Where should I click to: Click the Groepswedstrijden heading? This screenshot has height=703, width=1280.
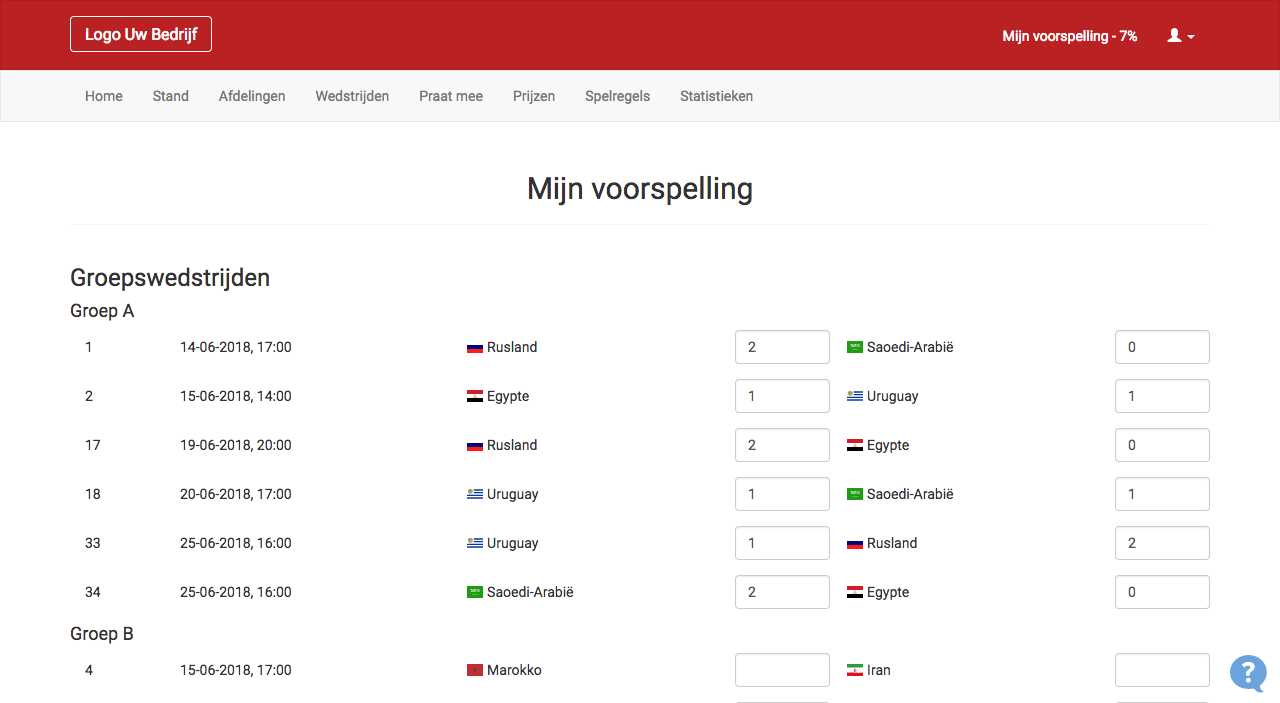170,277
